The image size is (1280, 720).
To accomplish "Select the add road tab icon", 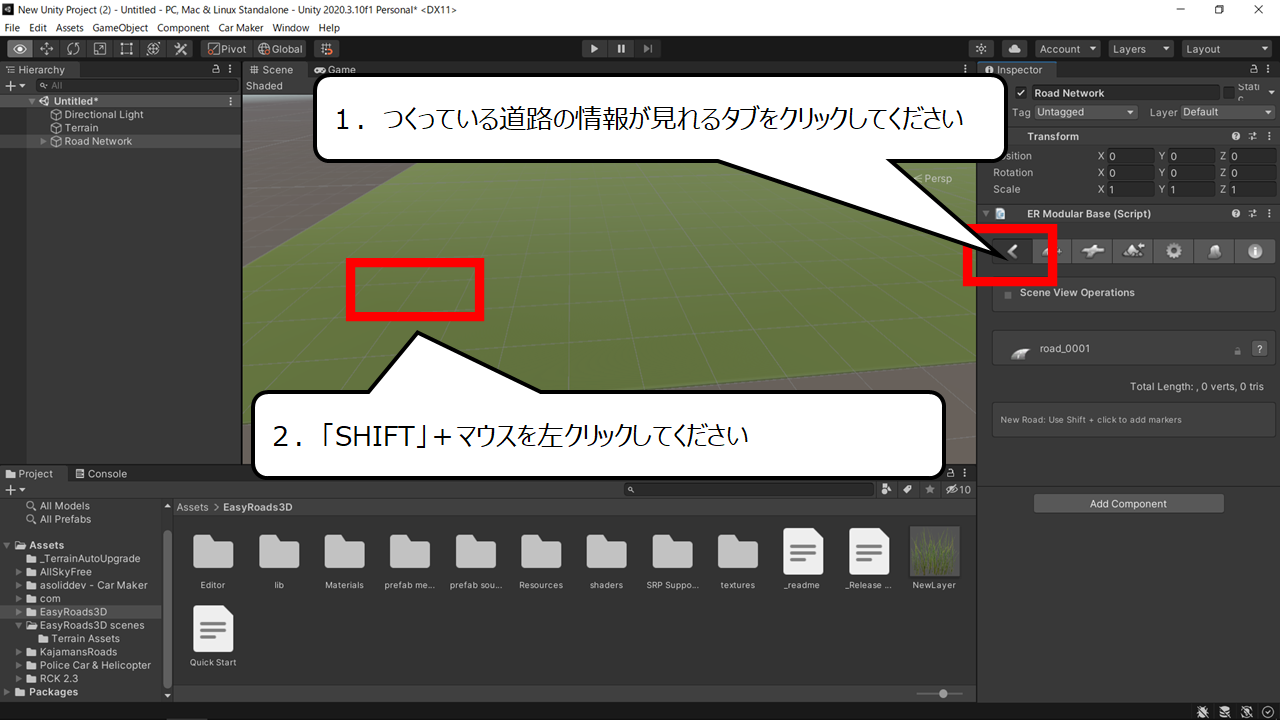I will [1052, 251].
